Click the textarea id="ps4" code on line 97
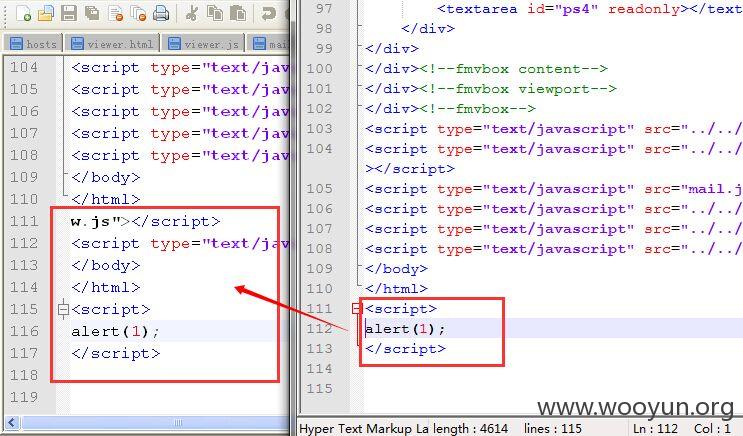This screenshot has height=436, width=743. [590, 9]
